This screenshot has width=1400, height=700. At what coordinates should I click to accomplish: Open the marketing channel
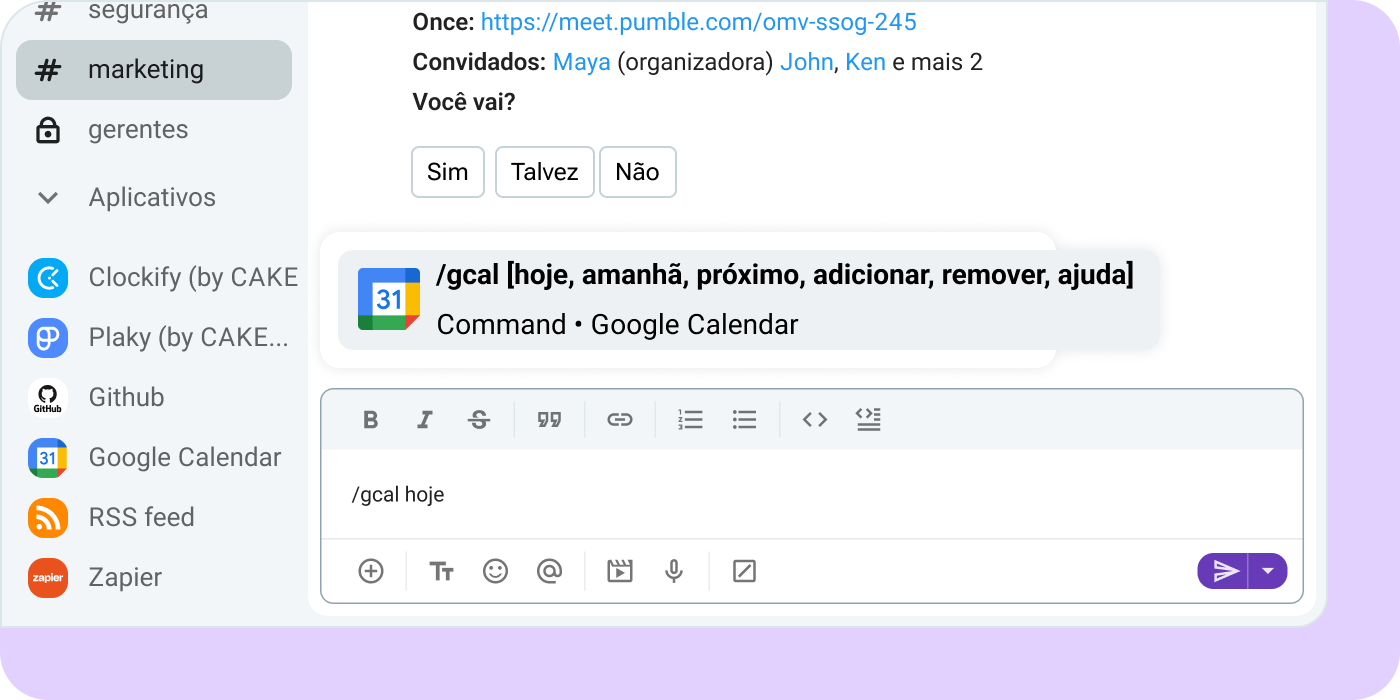coord(146,70)
